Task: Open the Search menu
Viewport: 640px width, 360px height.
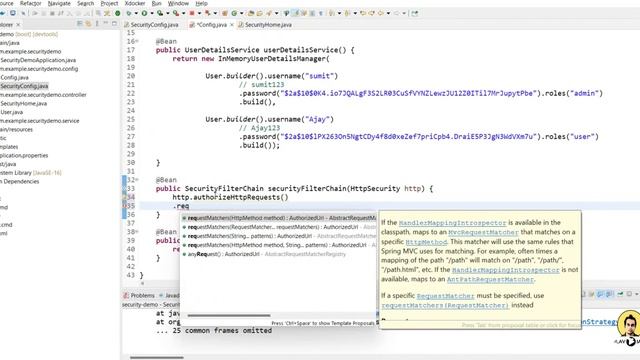Action: (85, 3)
